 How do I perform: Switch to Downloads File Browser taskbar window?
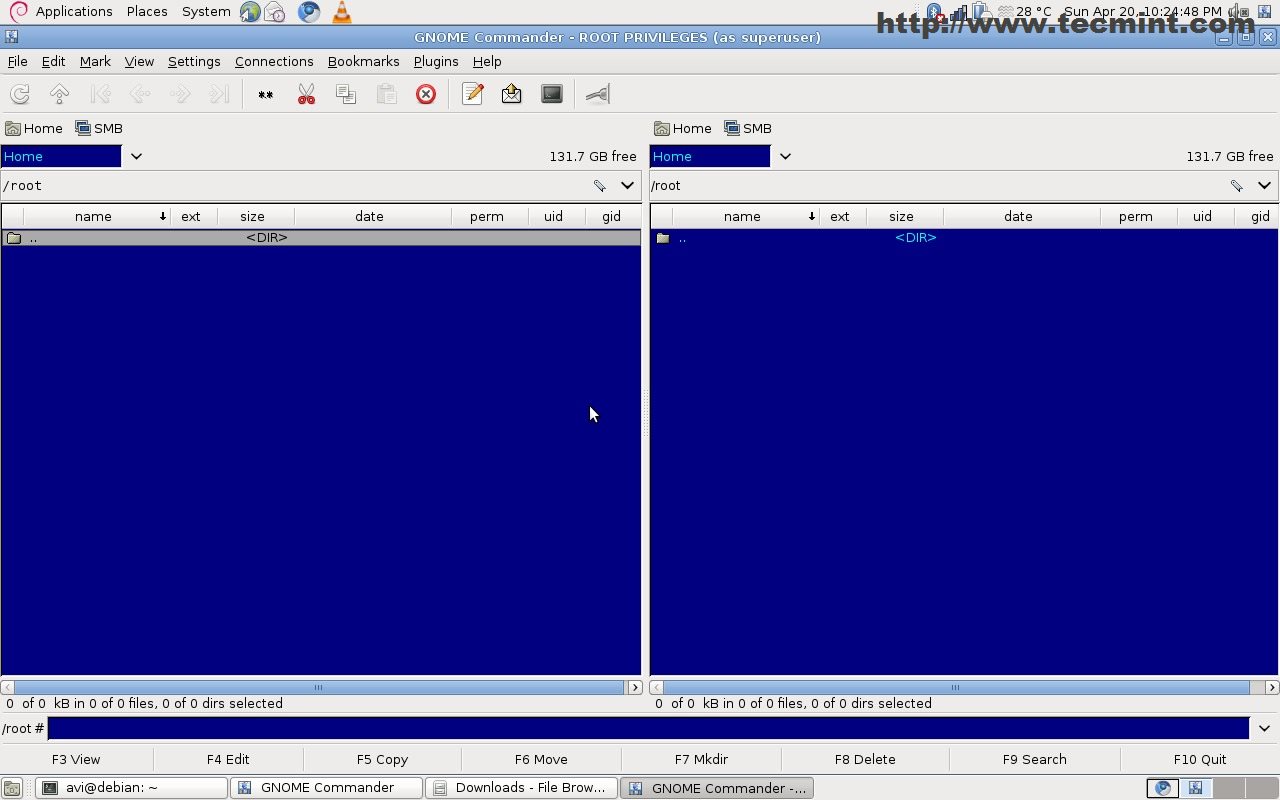[520, 788]
